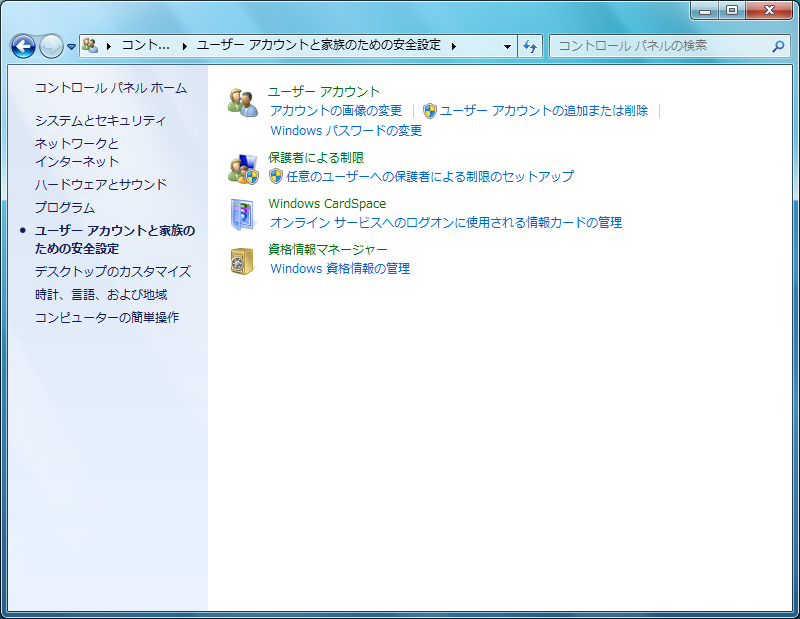Close the control panel window
Viewport: 800px width, 619px height.
(769, 10)
